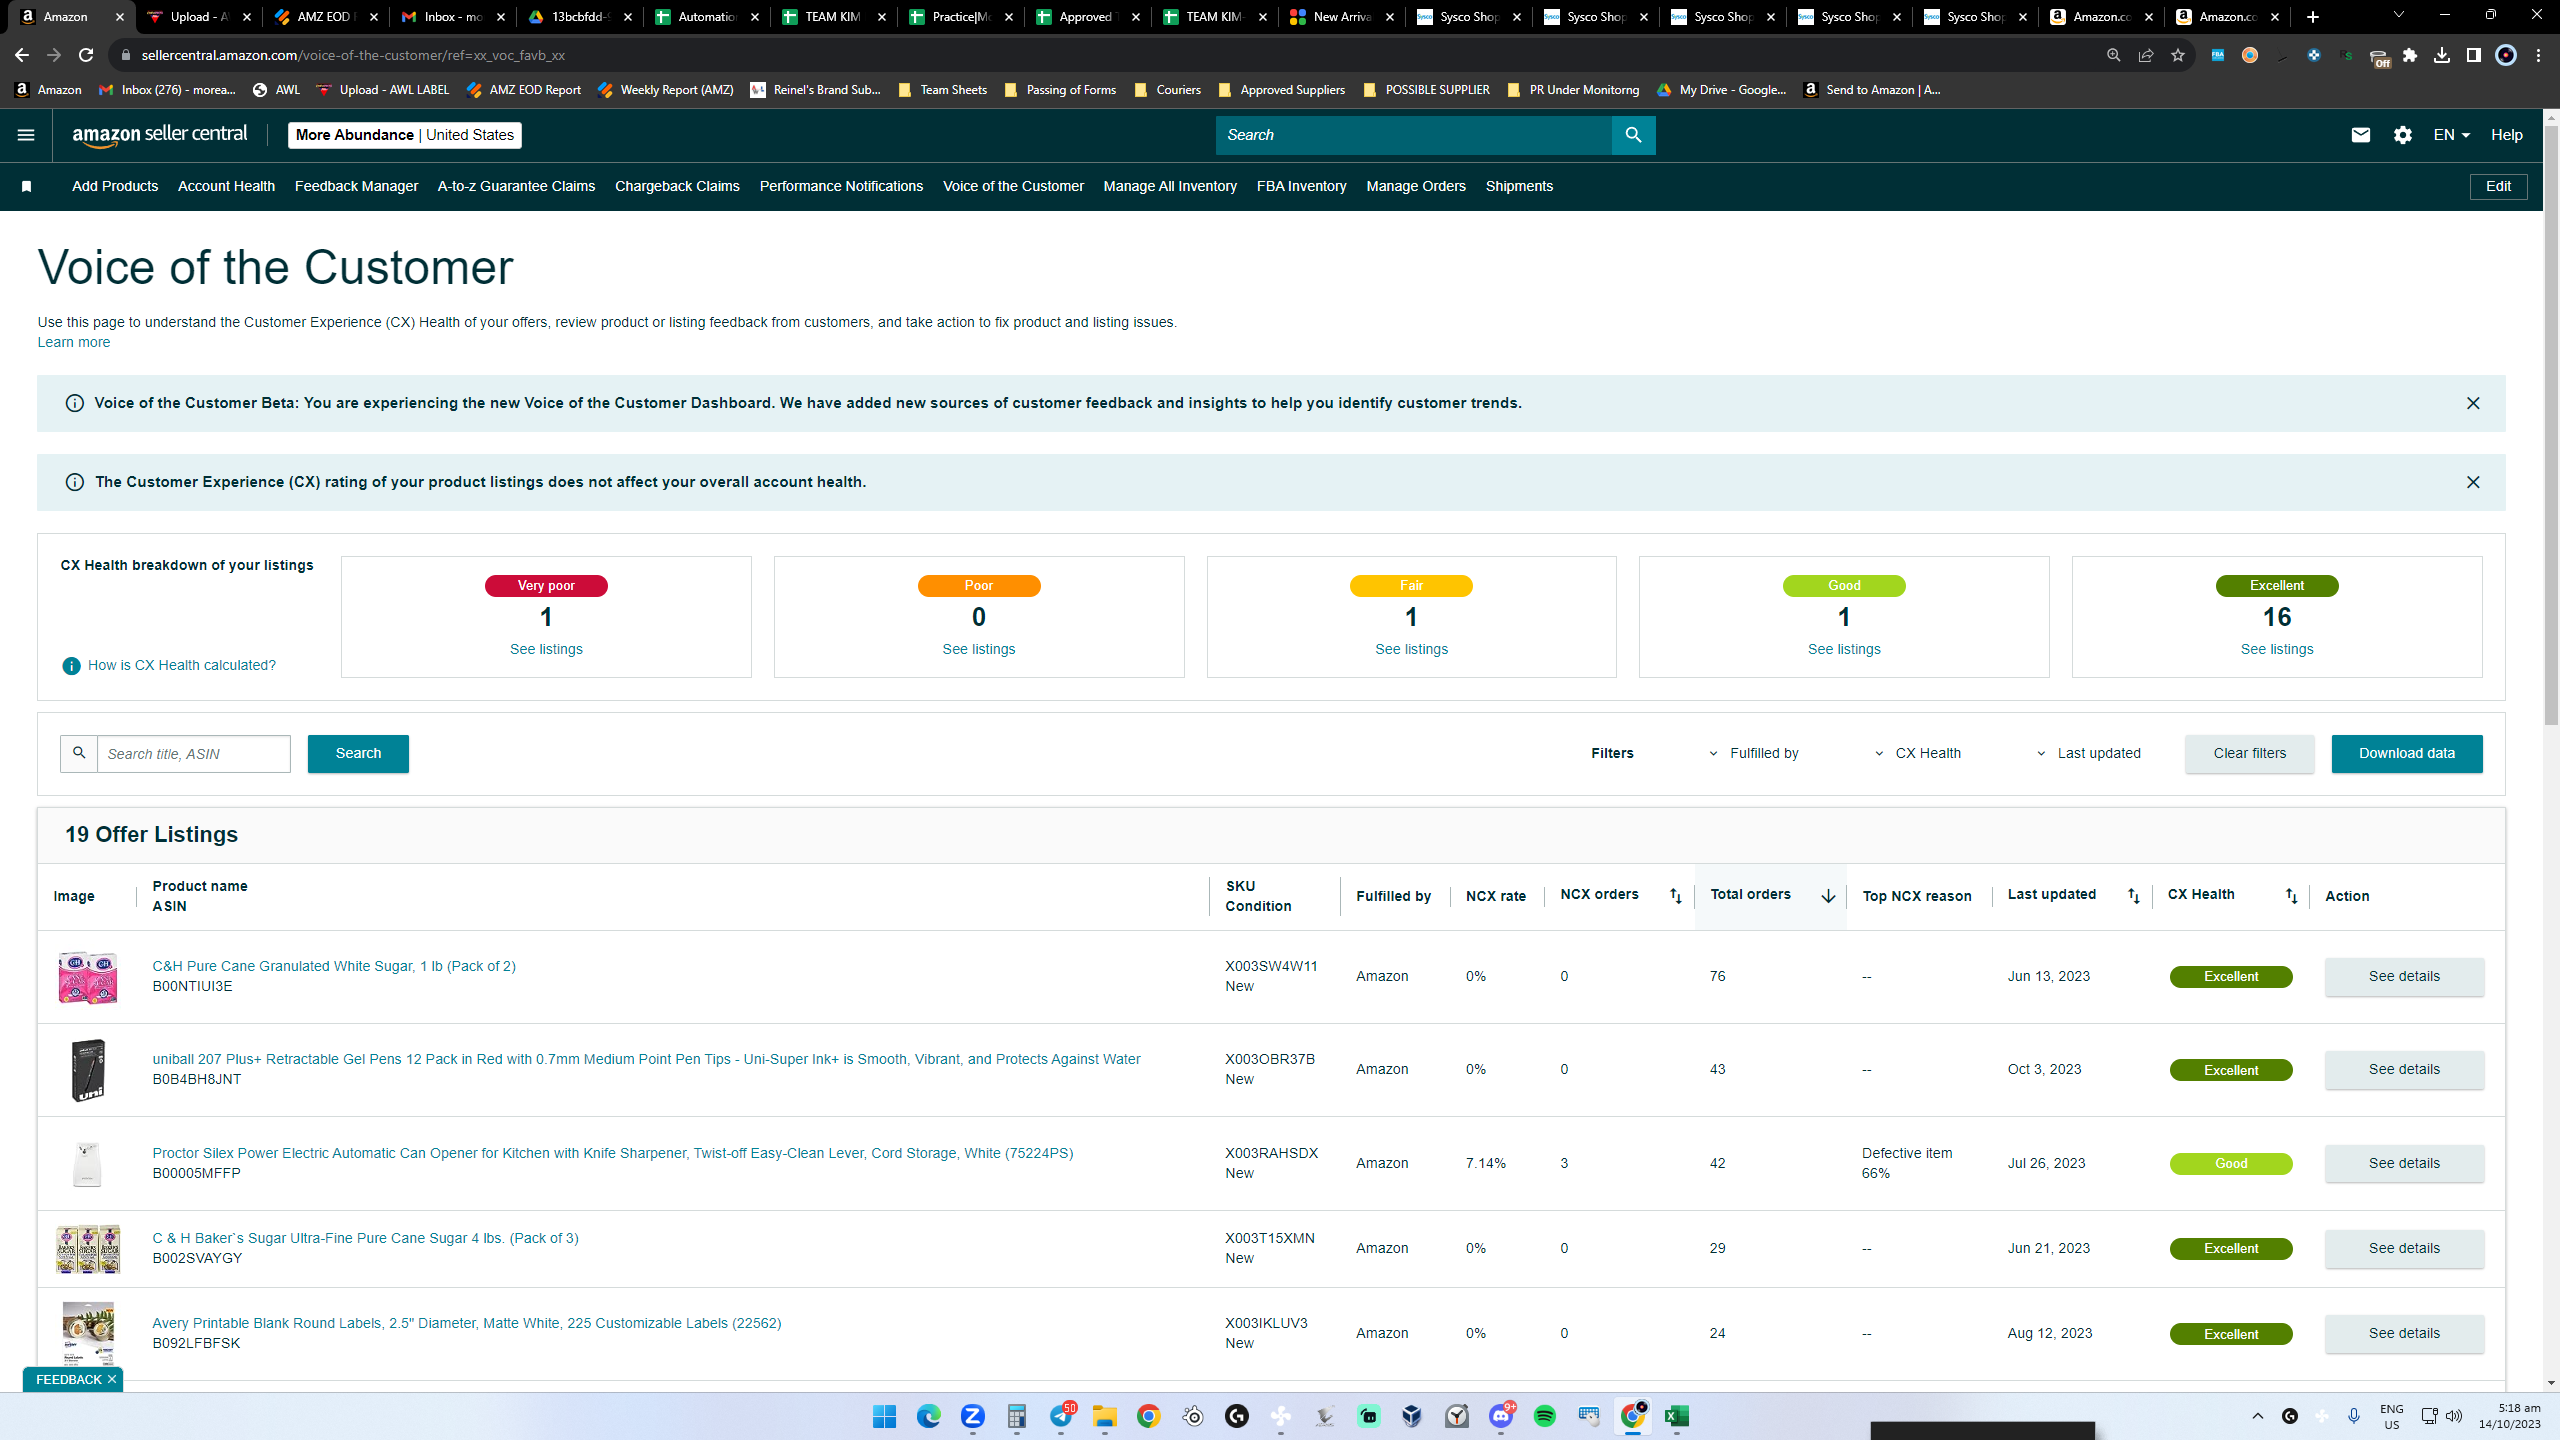This screenshot has height=1440, width=2560.
Task: Open FBA Inventory menu item
Action: pyautogui.click(x=1301, y=187)
